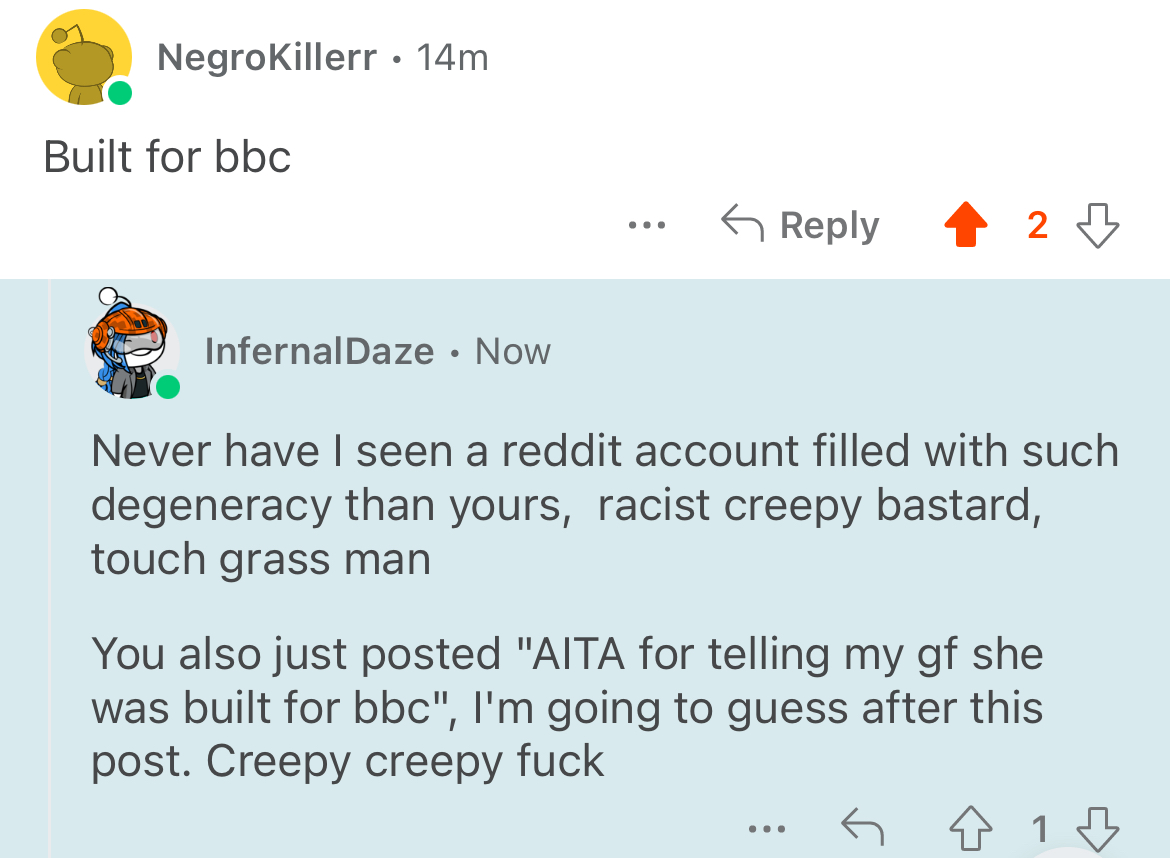1170x858 pixels.
Task: Remove the orange upvote on the top comment
Action: pyautogui.click(x=966, y=225)
